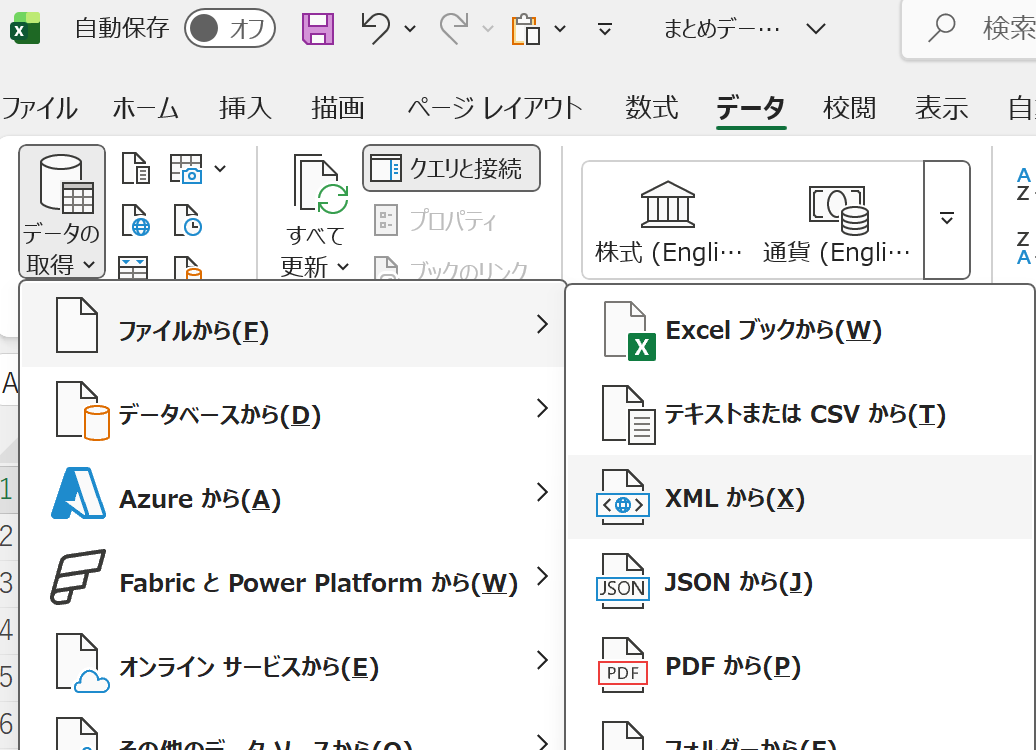Click the Recent Sources clock icon
Viewport: 1036px width, 750px height.
pos(187,220)
